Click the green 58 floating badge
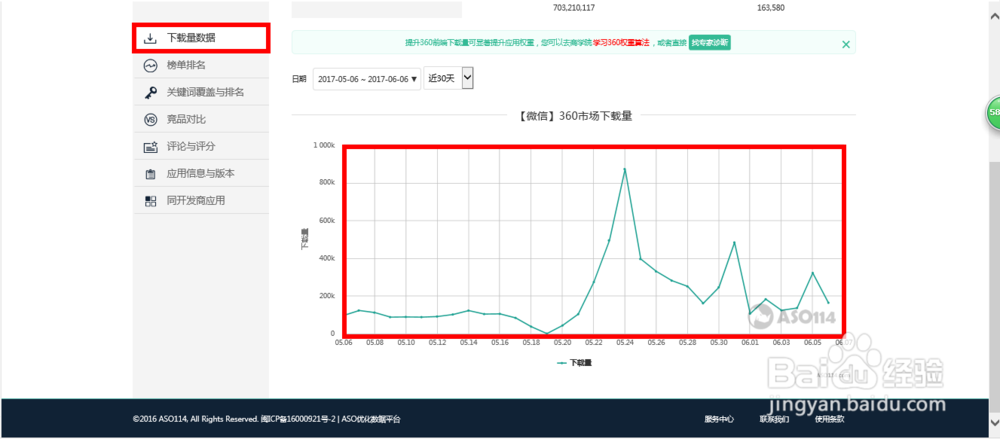 (x=993, y=112)
